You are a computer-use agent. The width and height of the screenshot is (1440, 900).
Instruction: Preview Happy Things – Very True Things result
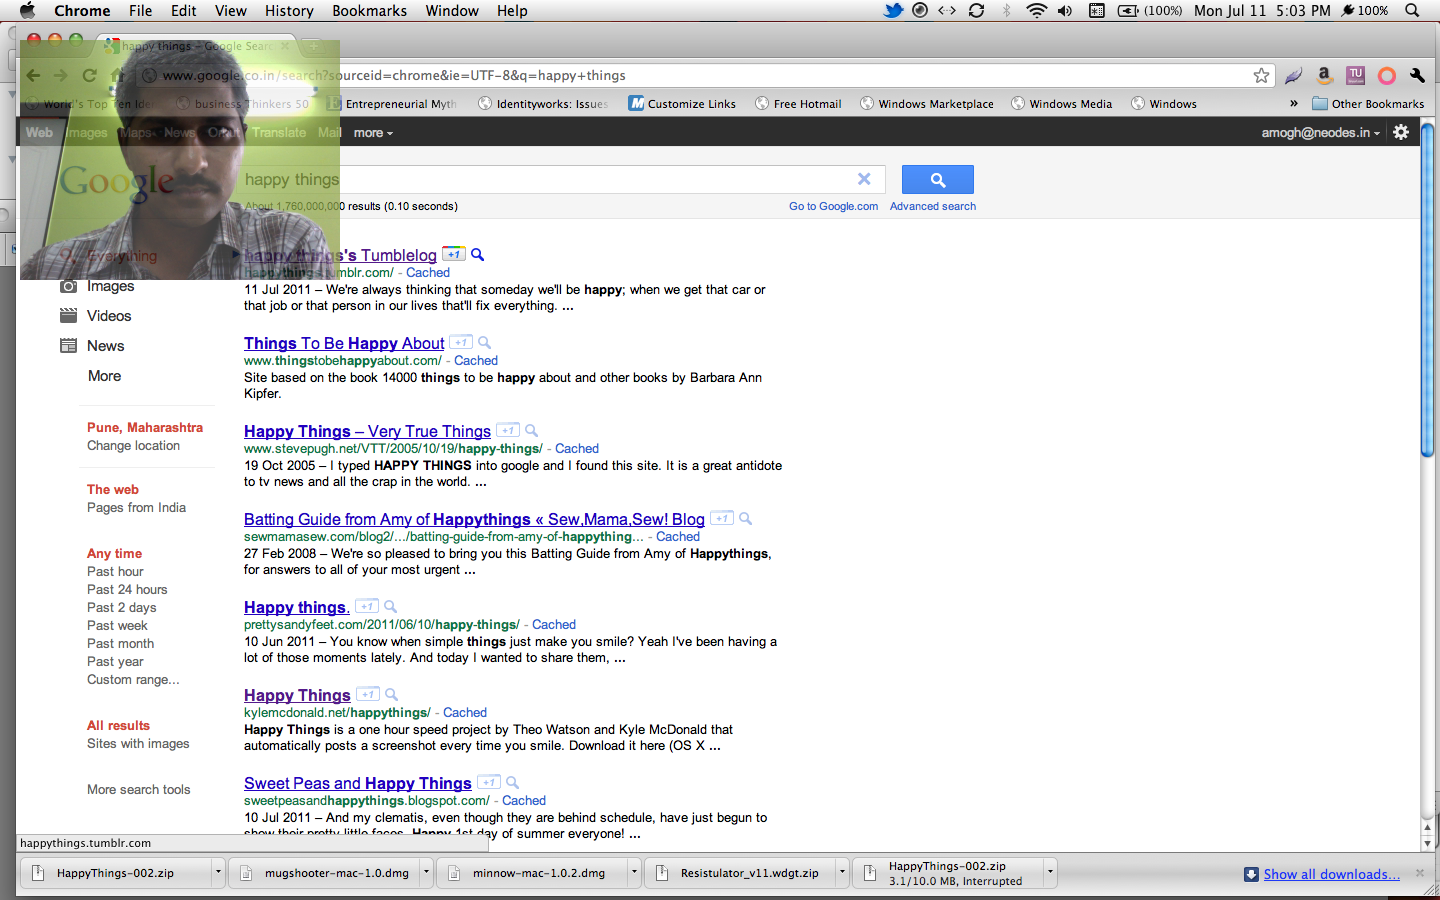[531, 431]
